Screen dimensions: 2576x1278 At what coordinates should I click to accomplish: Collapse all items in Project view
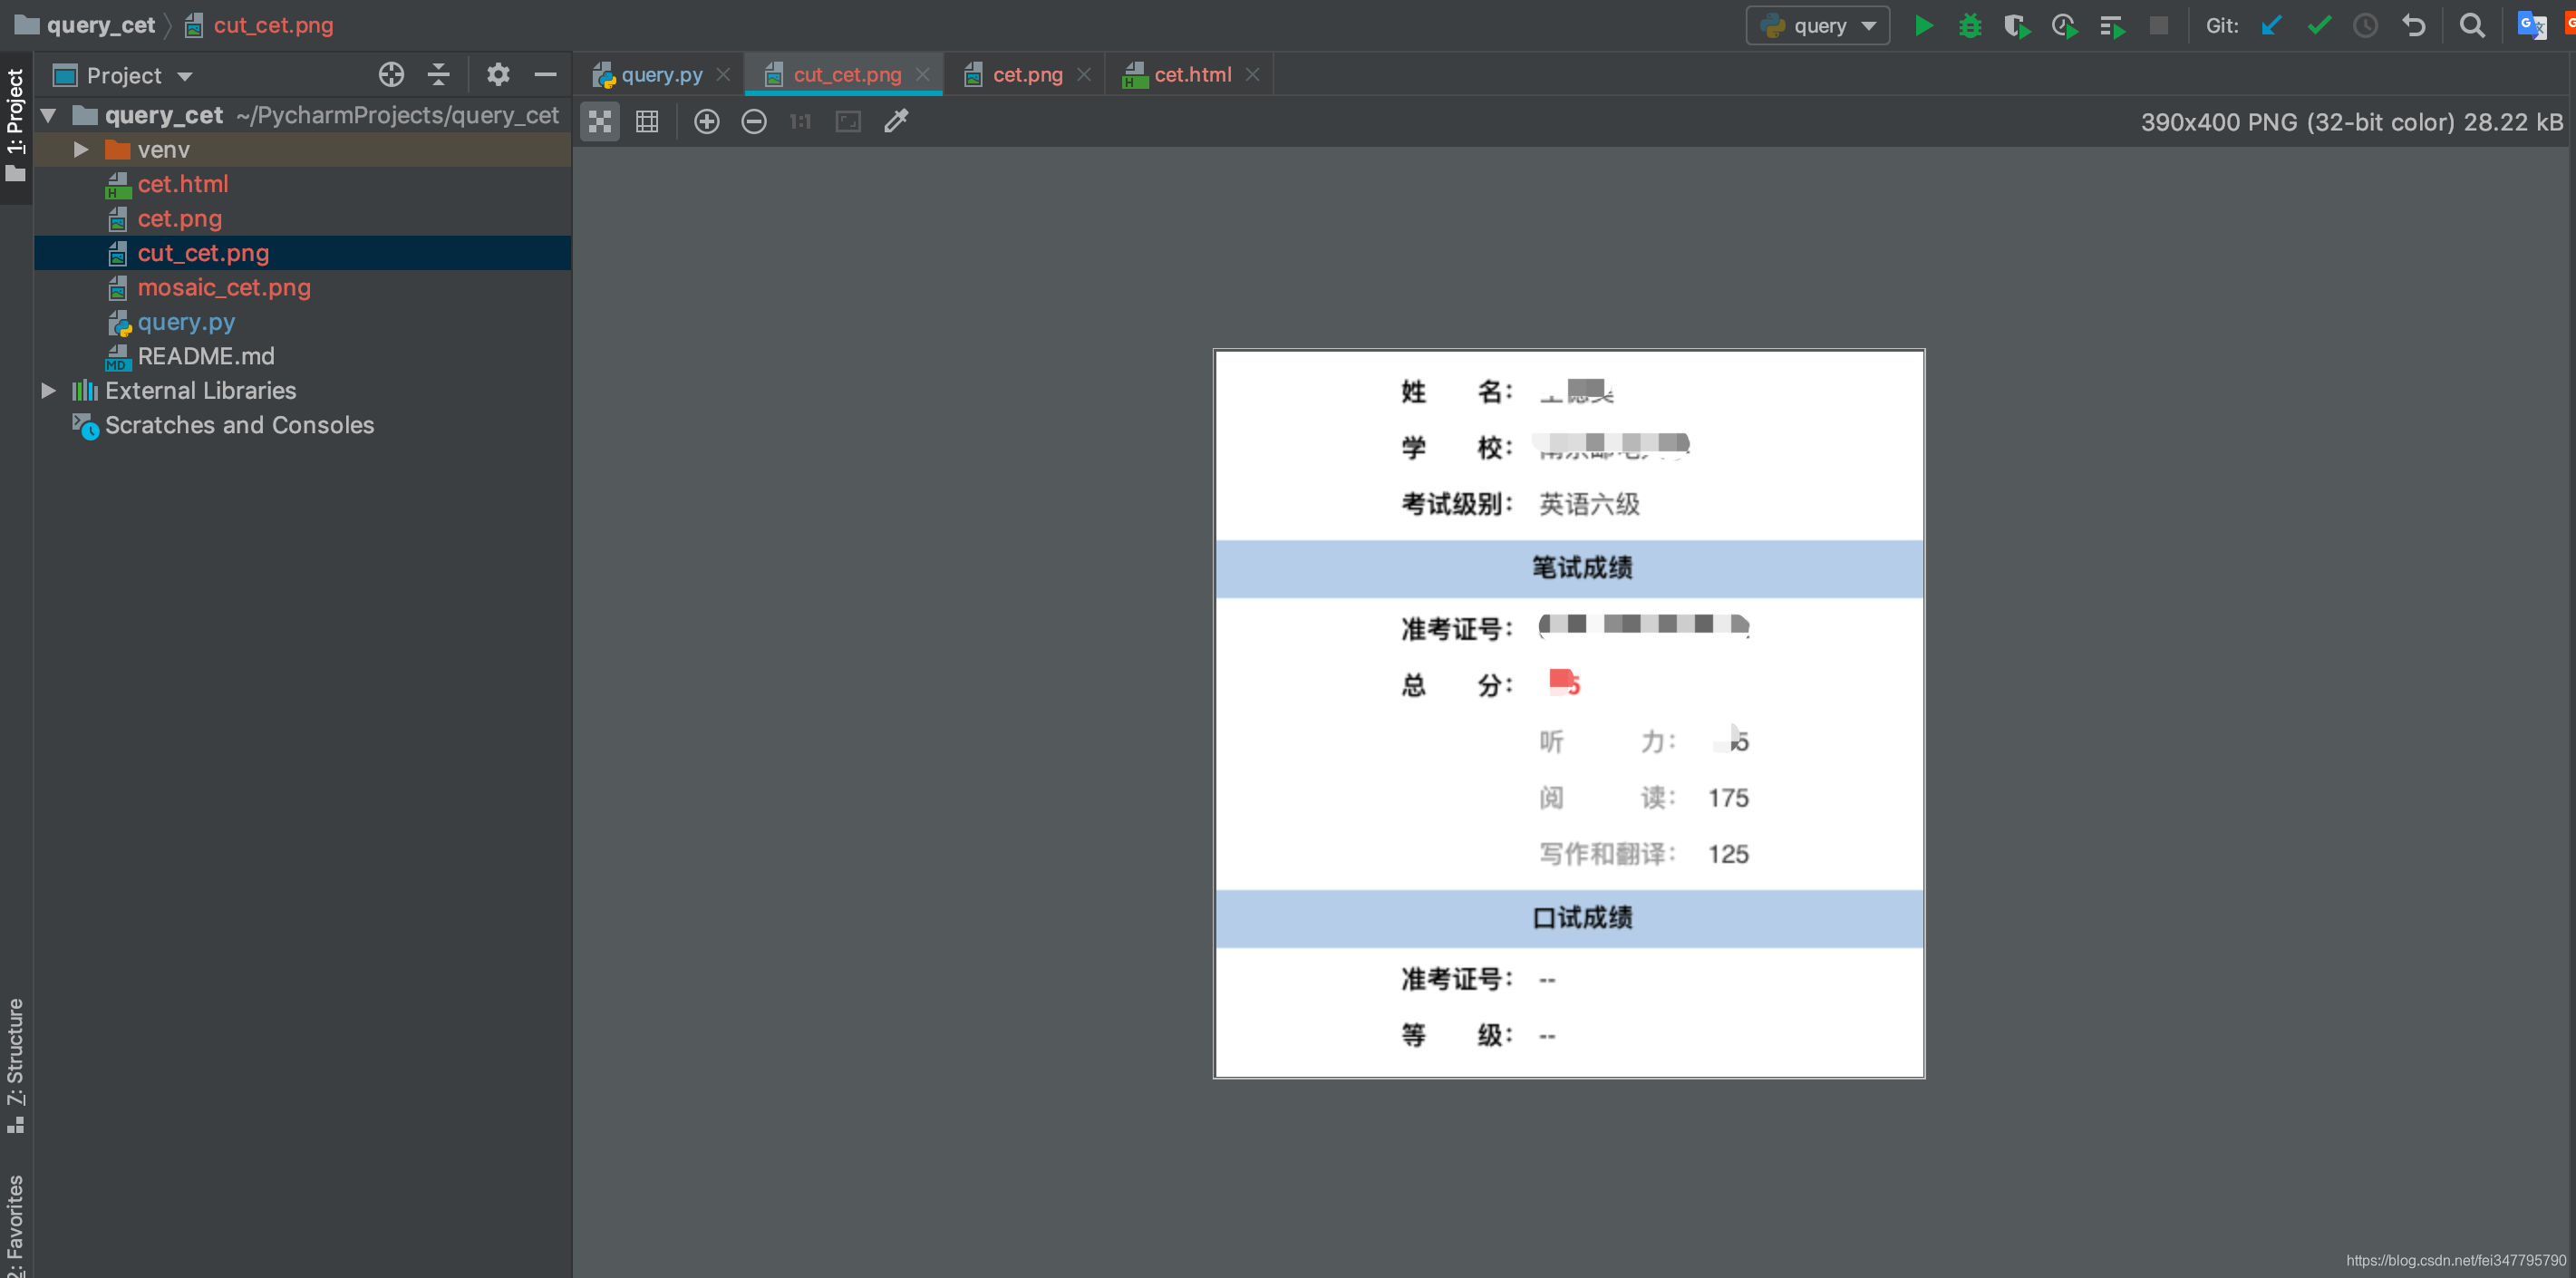point(438,75)
